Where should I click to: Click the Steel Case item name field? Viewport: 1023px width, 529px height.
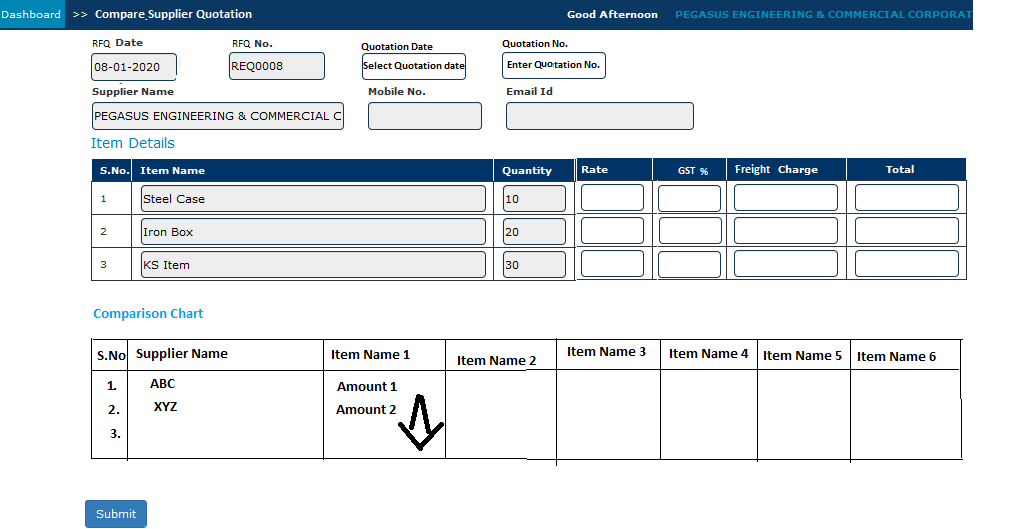coord(313,199)
